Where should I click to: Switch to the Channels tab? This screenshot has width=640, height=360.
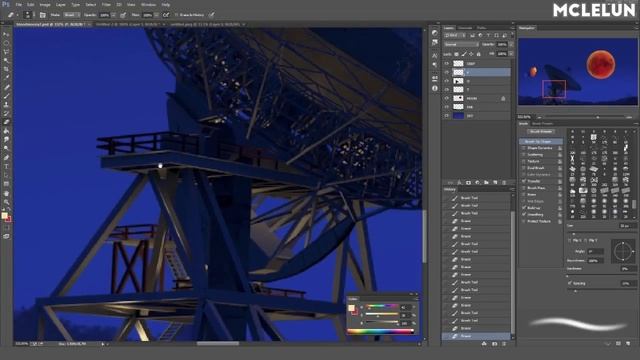point(464,28)
